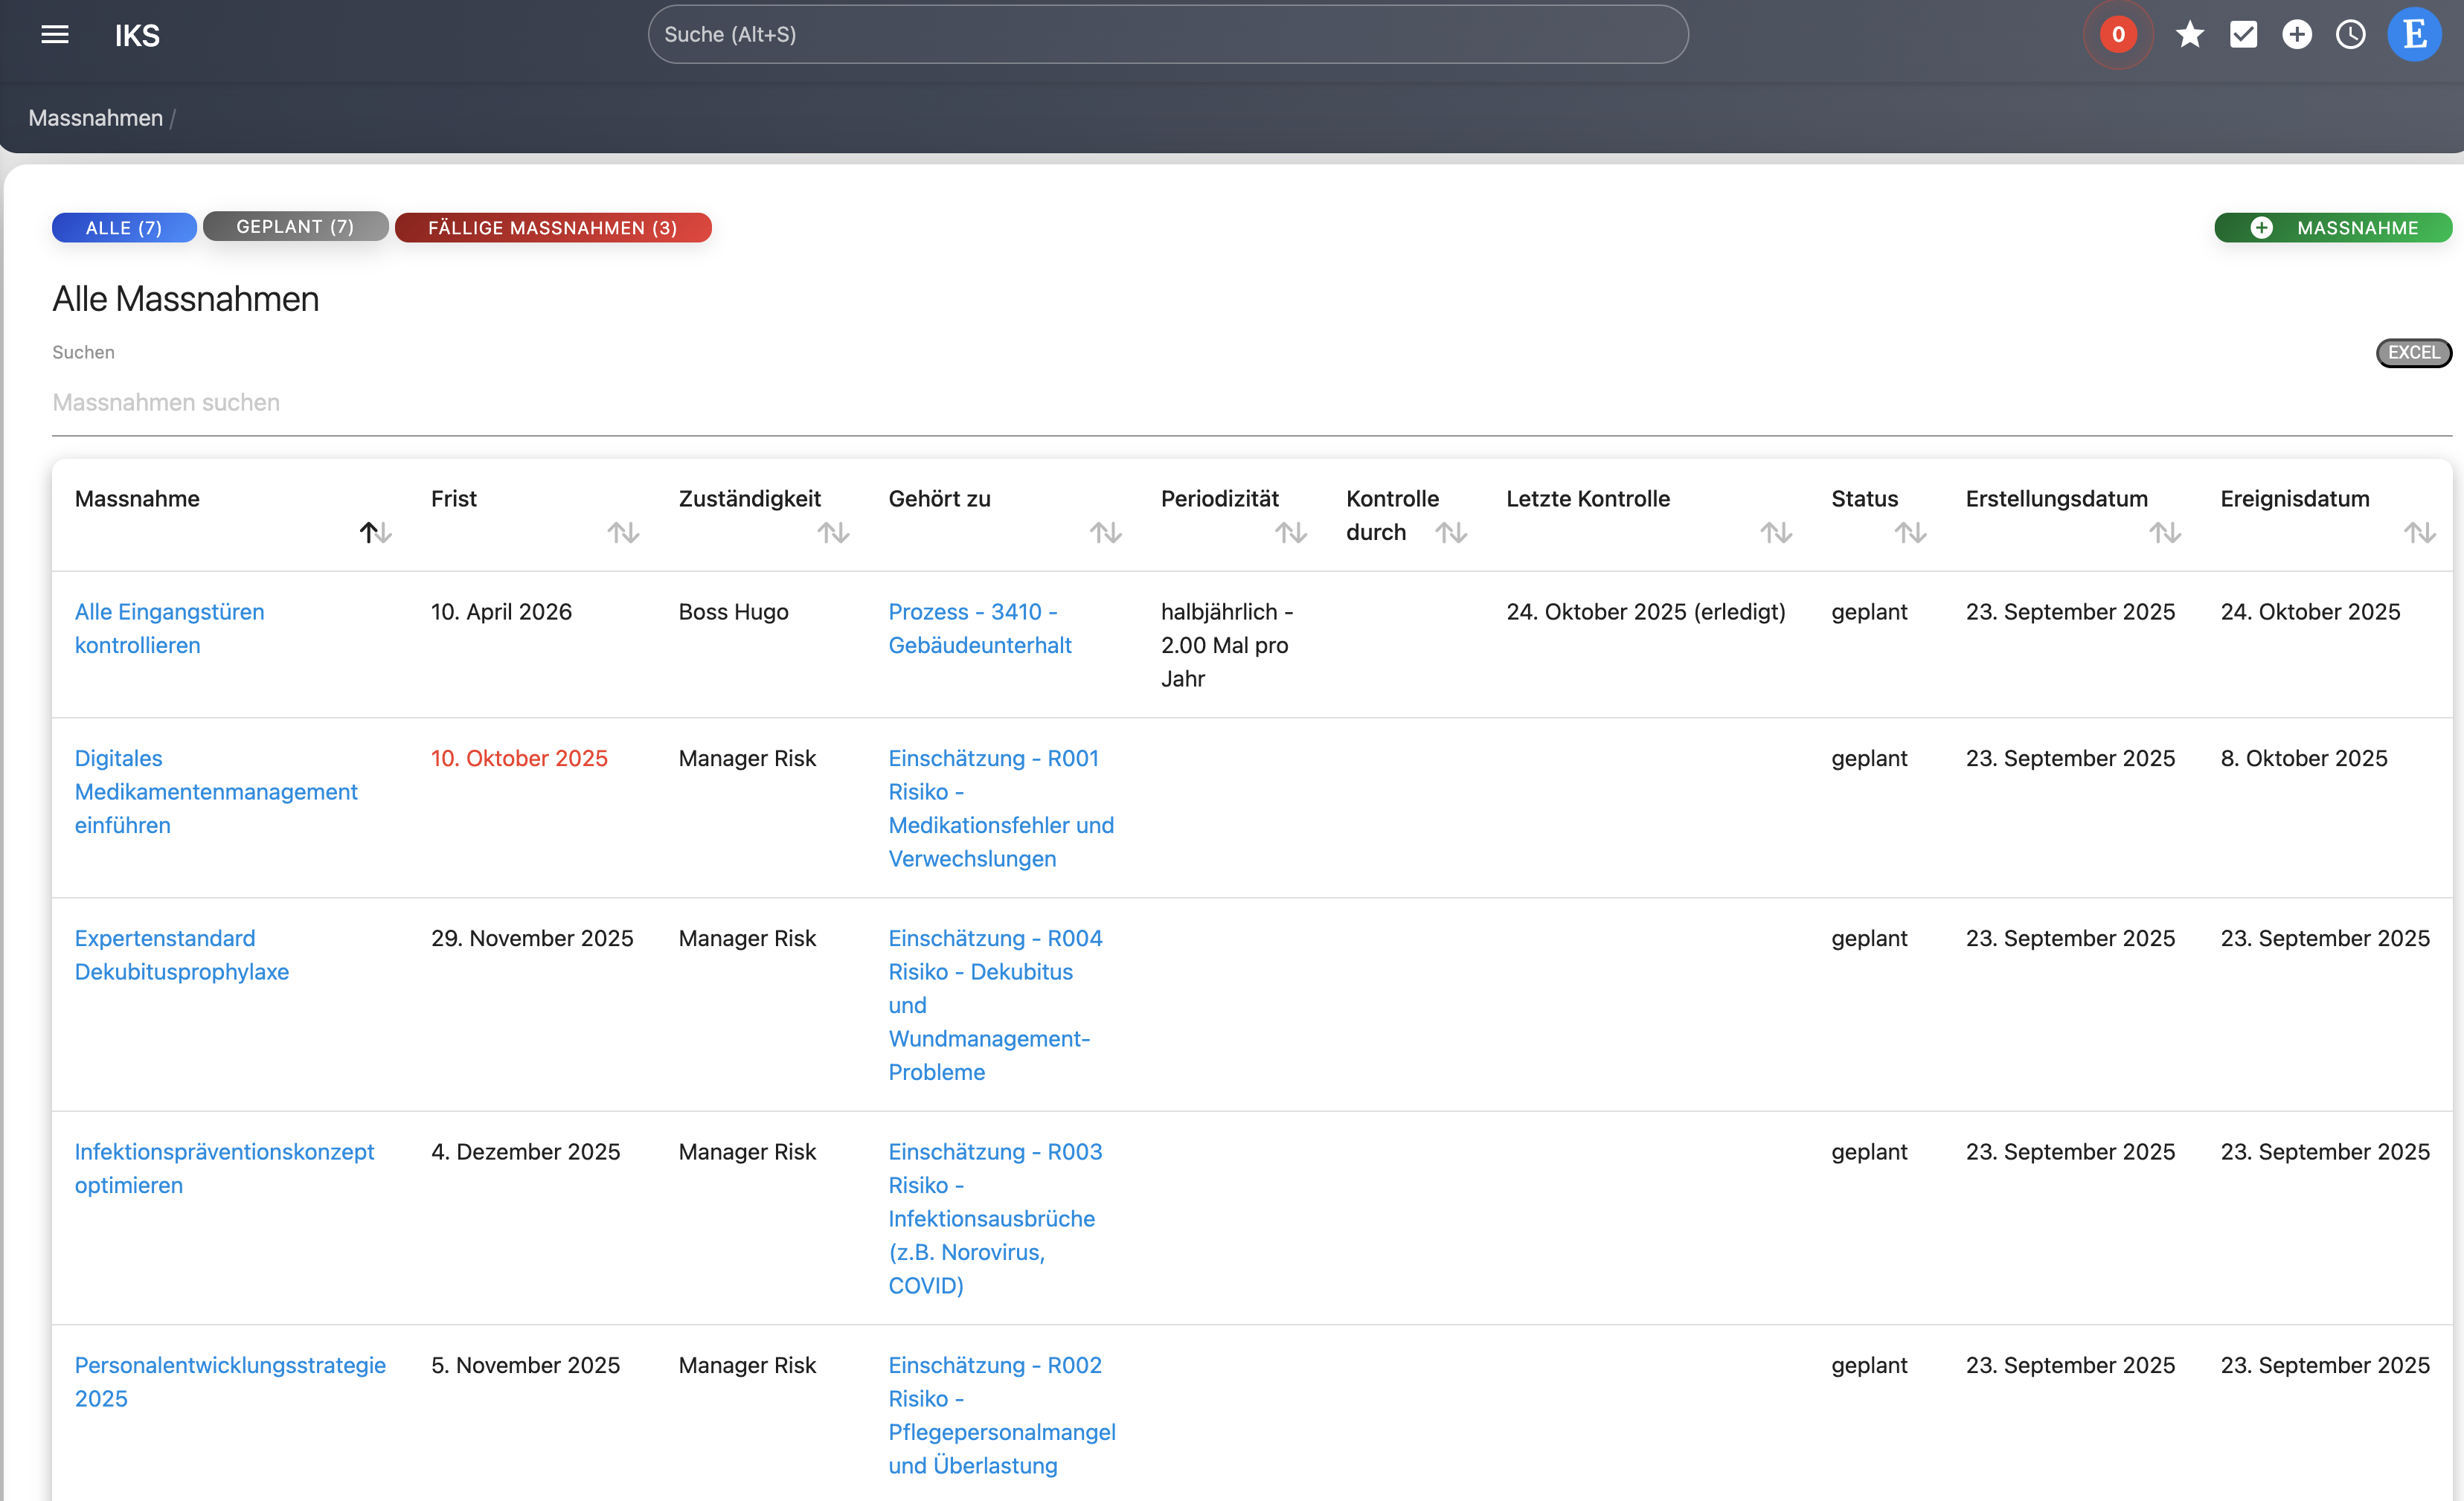
Task: Sort by Status column arrows
Action: (1910, 533)
